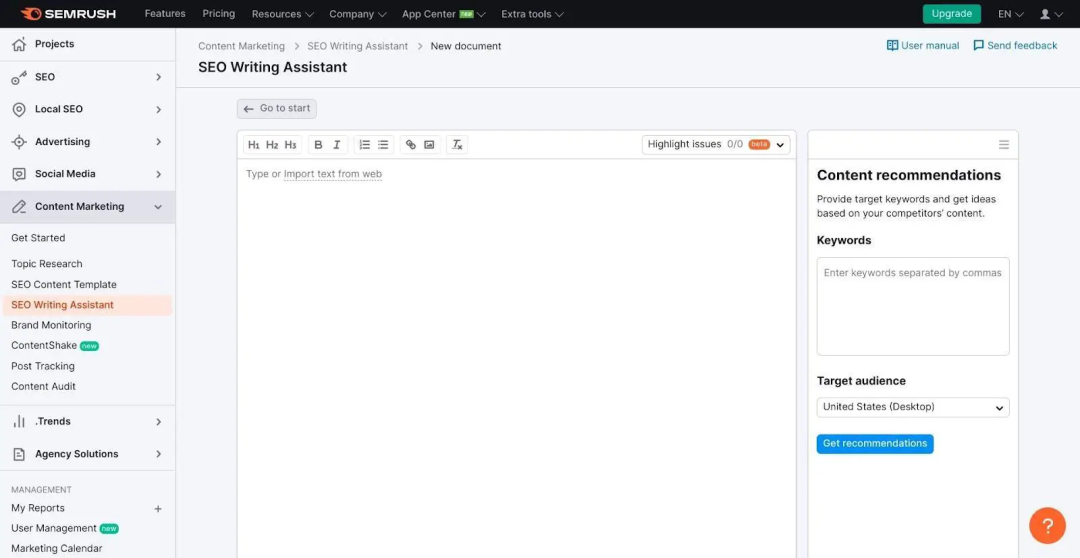1080x558 pixels.
Task: Toggle italic text formatting
Action: 337,145
